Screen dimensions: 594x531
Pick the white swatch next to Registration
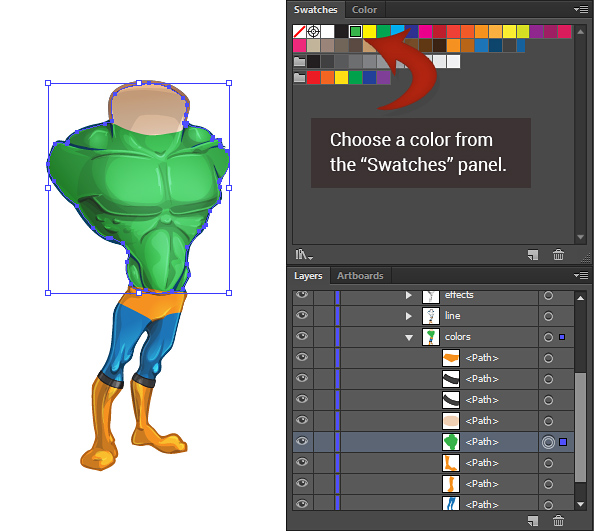pyautogui.click(x=327, y=32)
